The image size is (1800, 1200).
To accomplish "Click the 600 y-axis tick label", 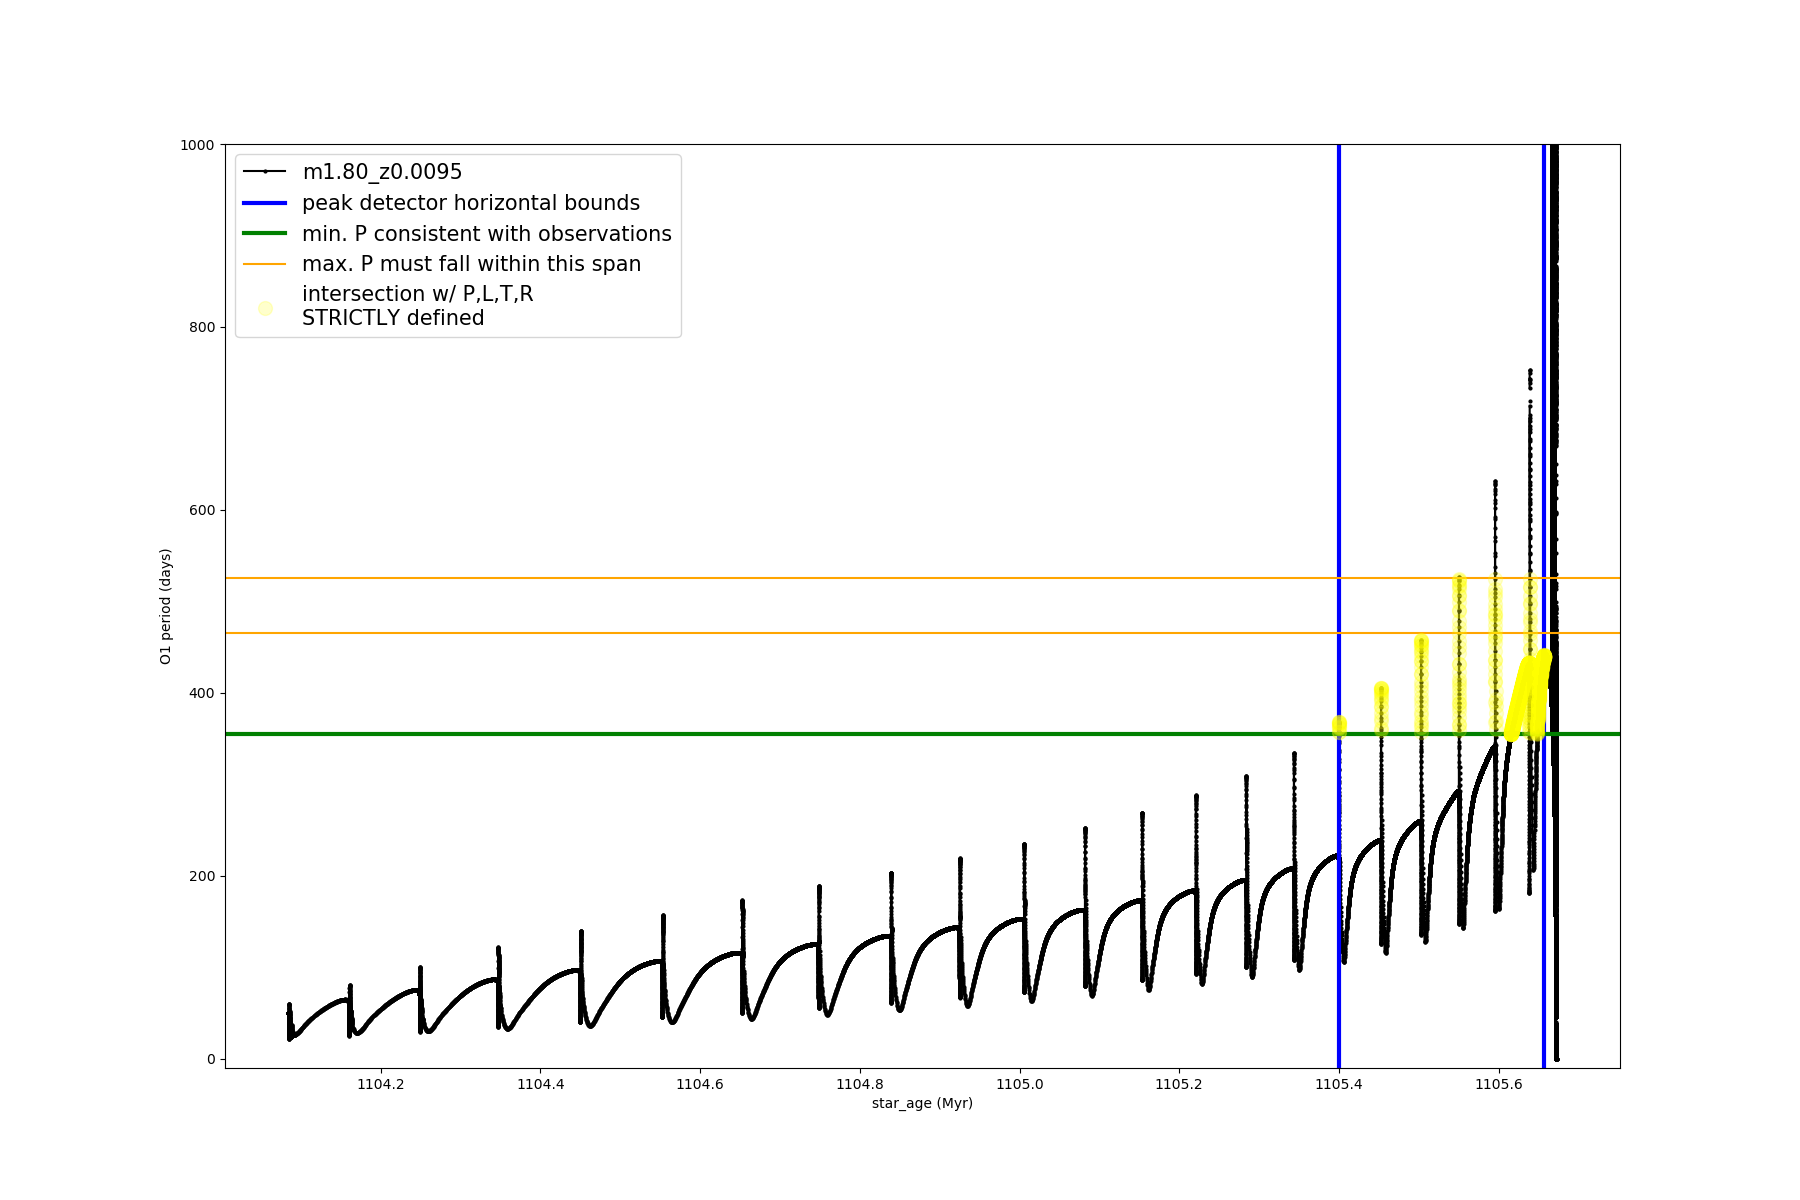I will [x=201, y=510].
